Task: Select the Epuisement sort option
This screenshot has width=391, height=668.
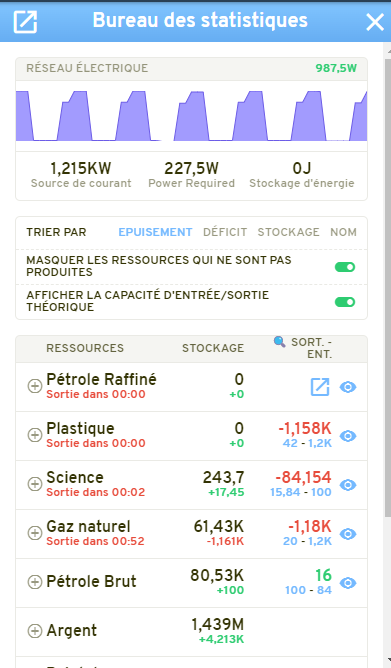Action: pyautogui.click(x=155, y=232)
